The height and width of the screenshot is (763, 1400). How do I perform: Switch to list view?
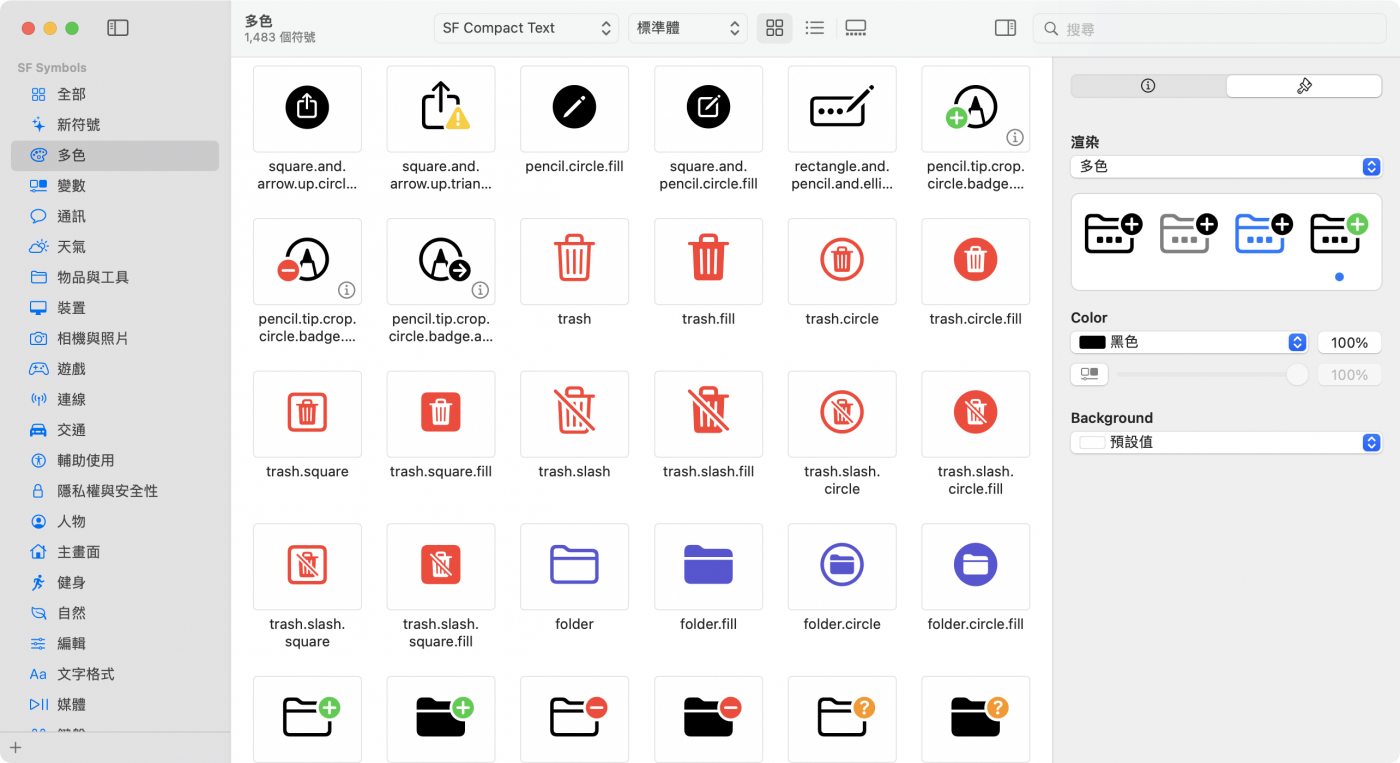[815, 28]
